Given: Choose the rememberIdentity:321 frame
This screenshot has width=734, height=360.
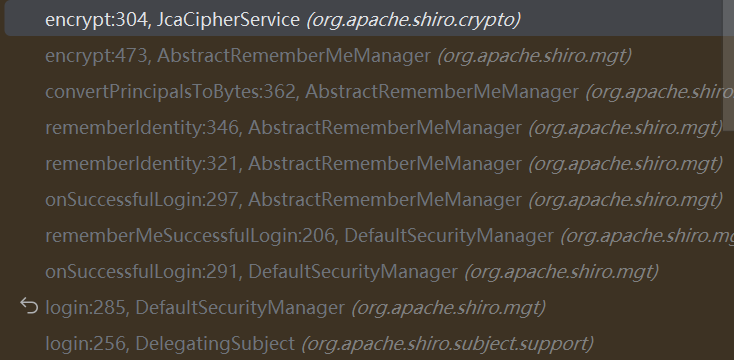Looking at the screenshot, I should coord(364,164).
